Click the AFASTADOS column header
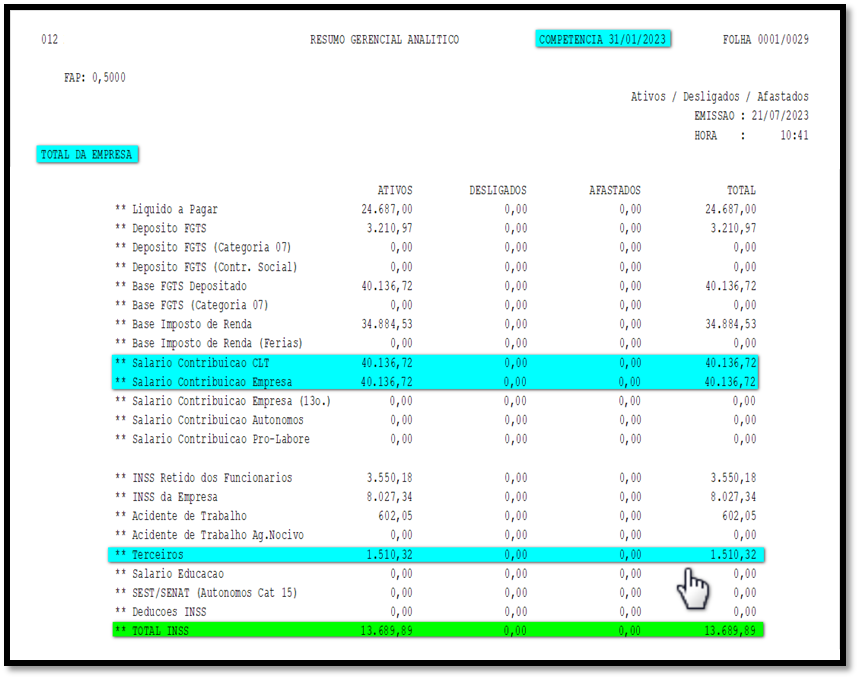This screenshot has width=859, height=679. [615, 190]
